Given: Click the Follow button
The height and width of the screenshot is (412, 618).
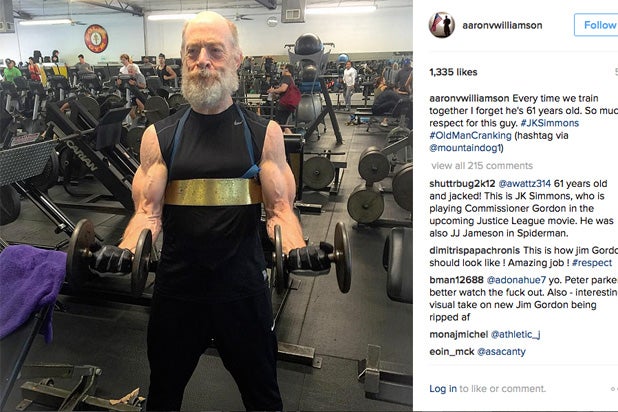Looking at the screenshot, I should click(x=596, y=25).
